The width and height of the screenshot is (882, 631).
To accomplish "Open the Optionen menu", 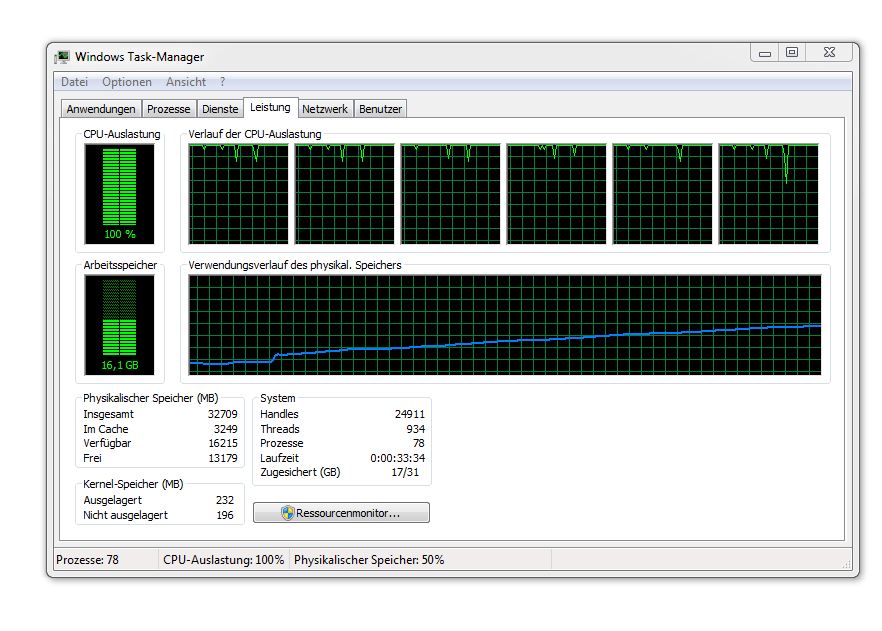I will pyautogui.click(x=127, y=82).
